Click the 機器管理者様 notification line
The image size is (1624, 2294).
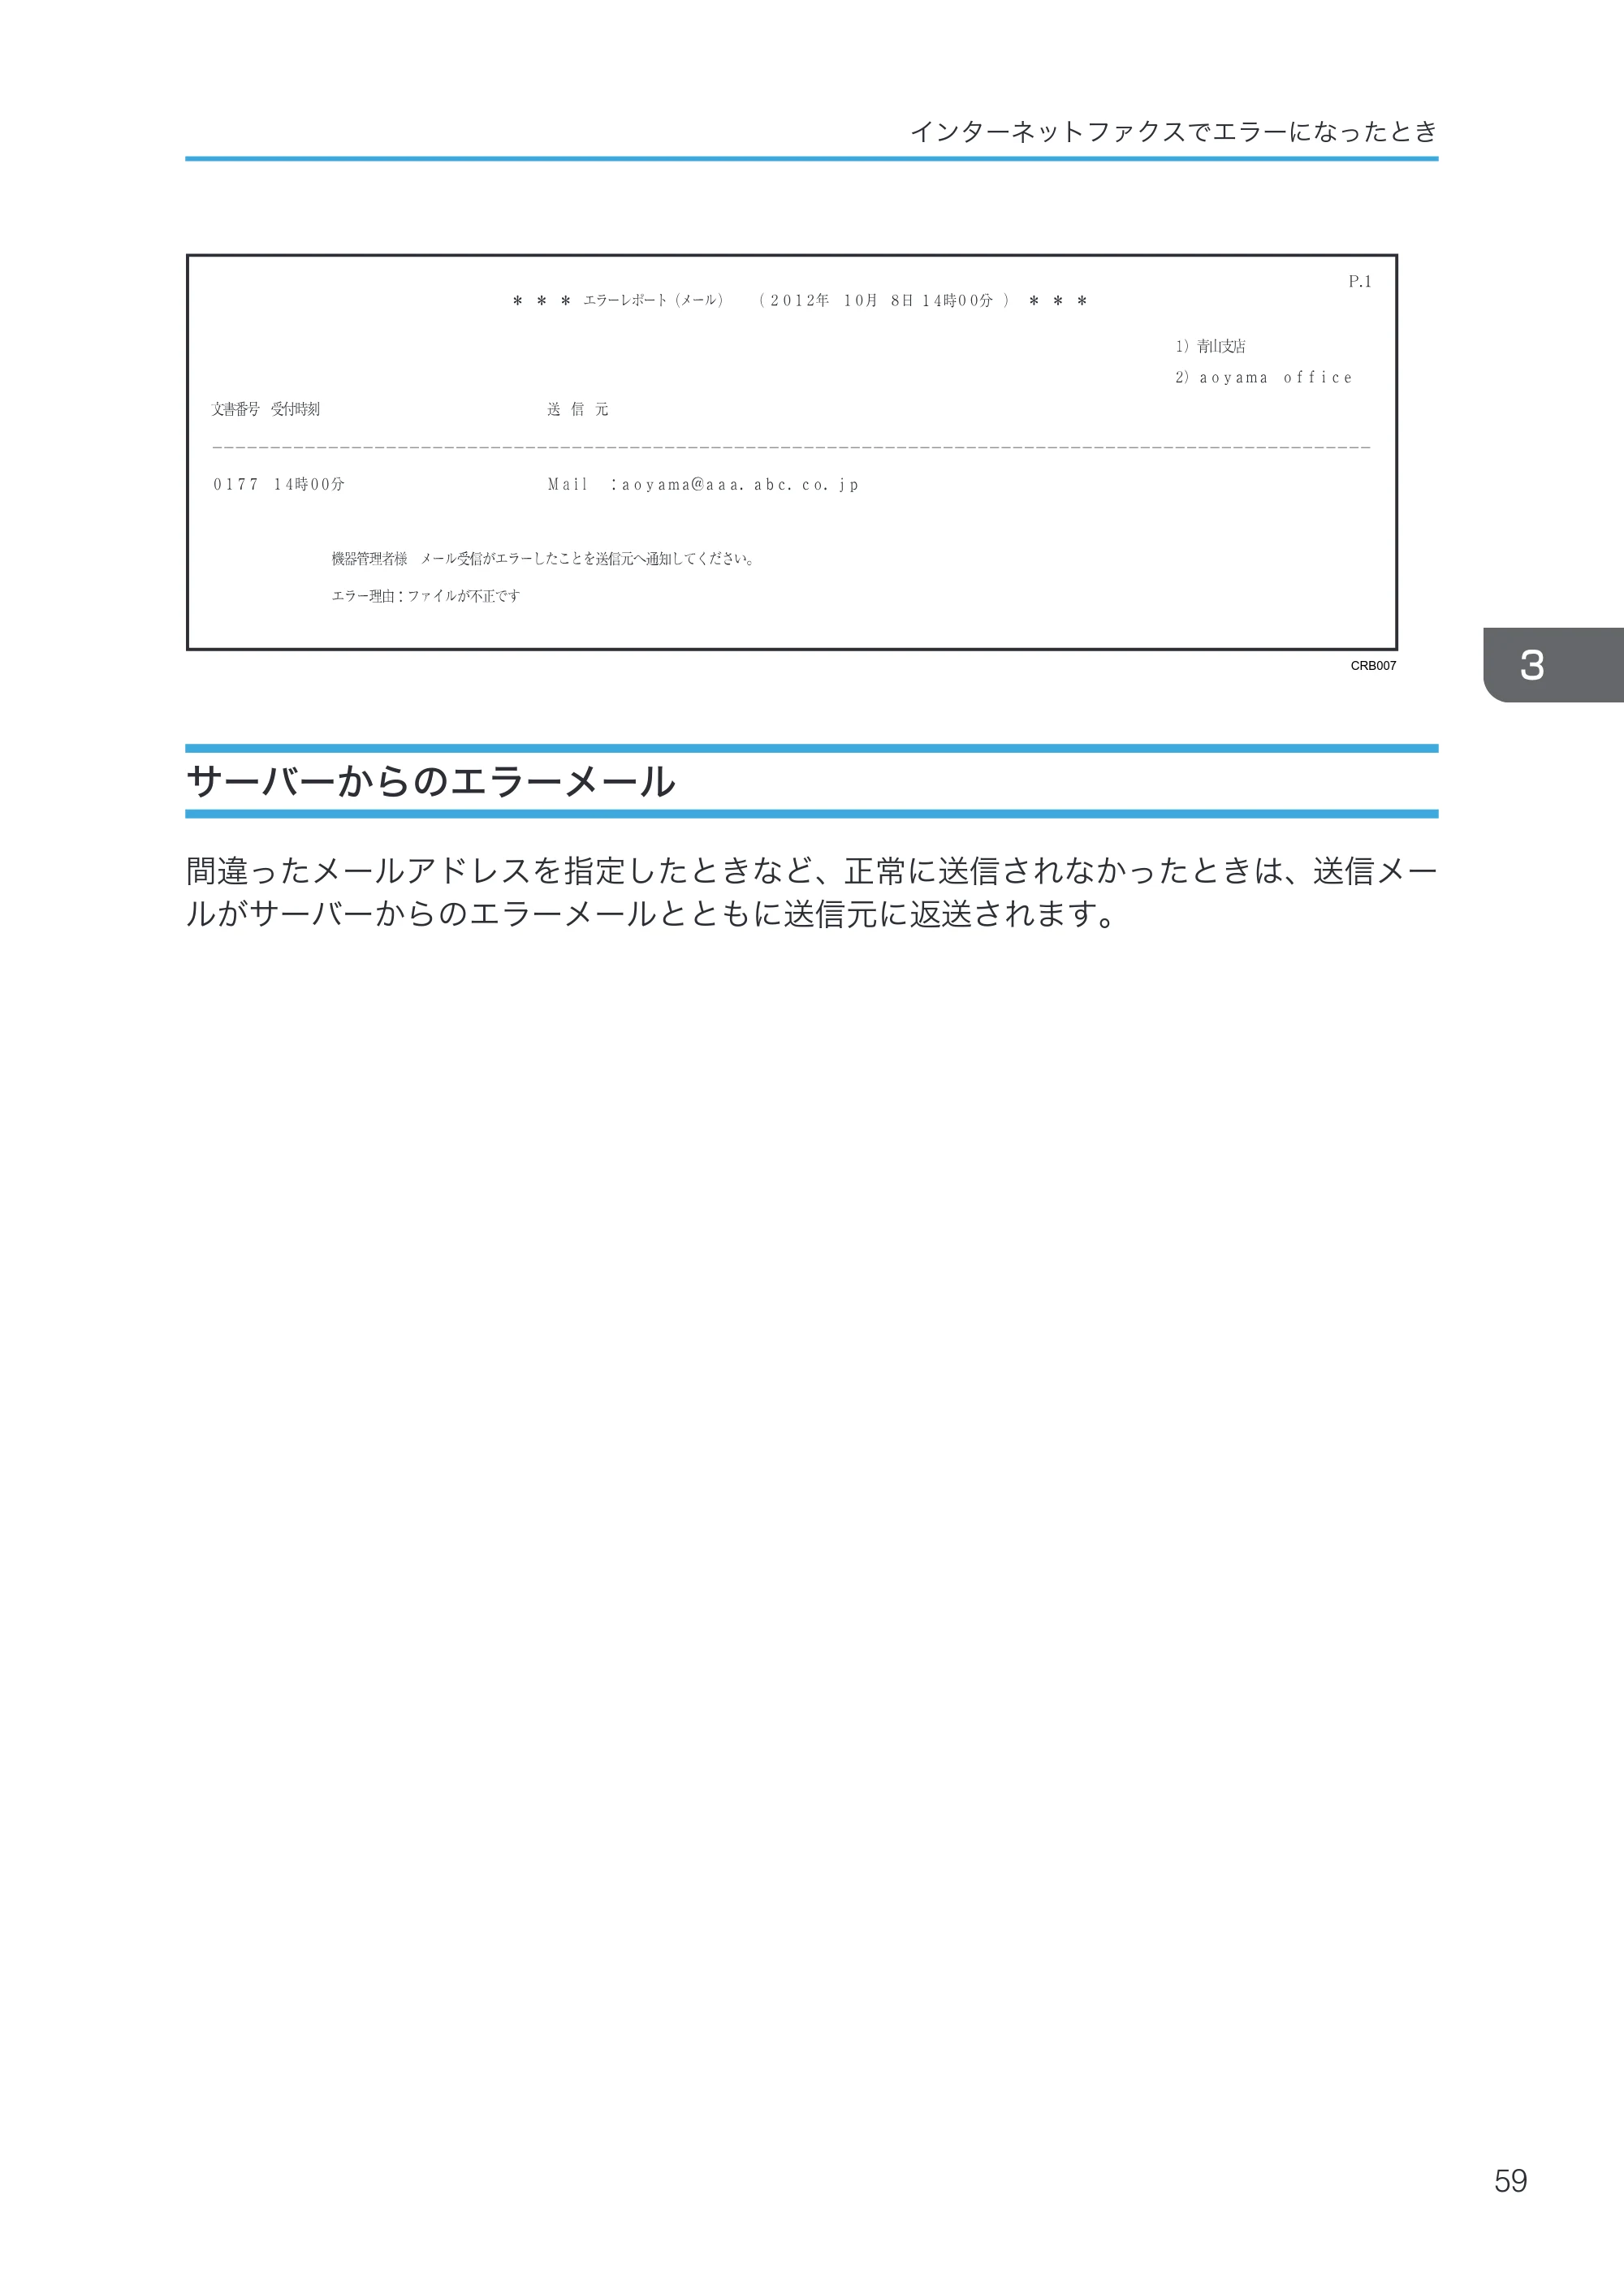point(543,559)
